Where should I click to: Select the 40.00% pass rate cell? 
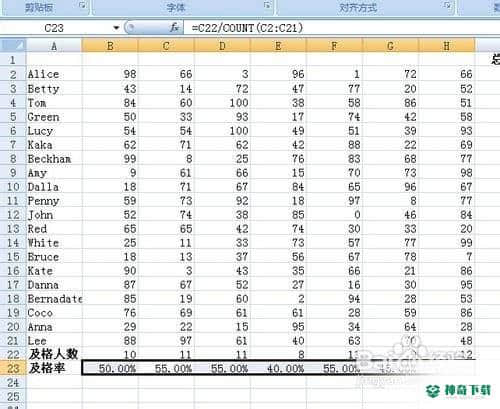pos(278,368)
